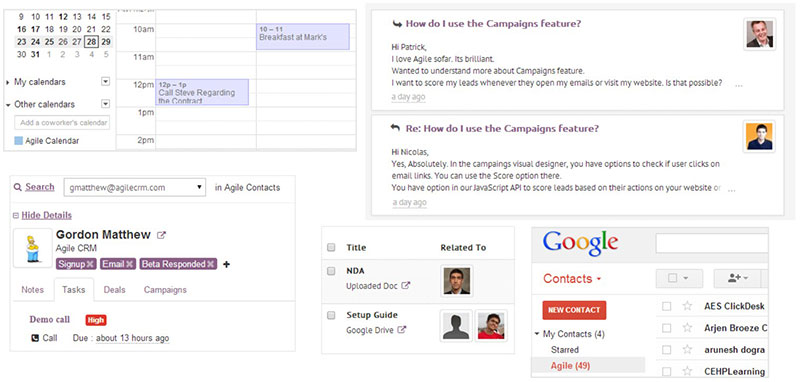Click the forward arrow icon on first message

click(396, 23)
